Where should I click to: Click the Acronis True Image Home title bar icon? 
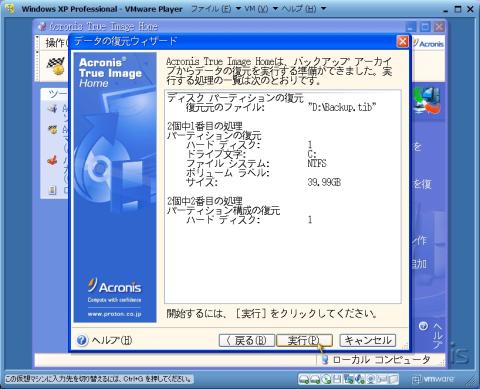pos(42,26)
